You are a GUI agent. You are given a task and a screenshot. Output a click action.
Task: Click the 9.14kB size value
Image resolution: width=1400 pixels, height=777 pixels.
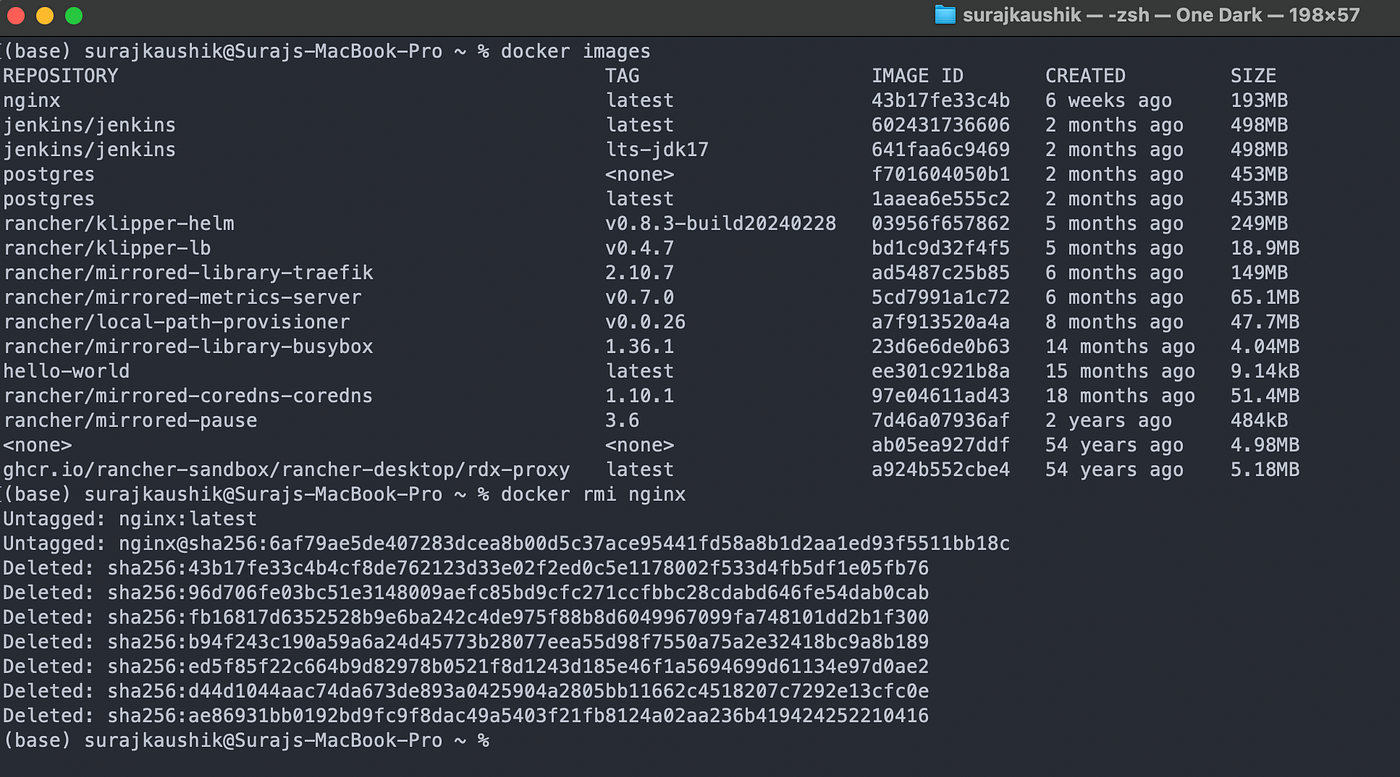1265,371
